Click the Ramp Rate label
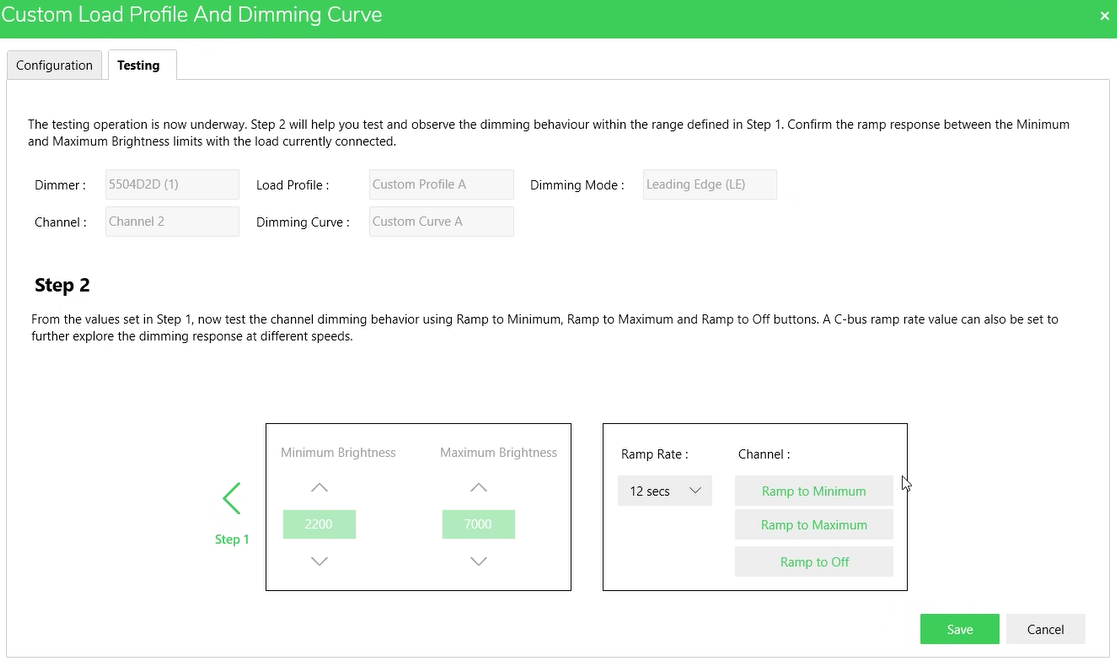The height and width of the screenshot is (661, 1117). 654,454
